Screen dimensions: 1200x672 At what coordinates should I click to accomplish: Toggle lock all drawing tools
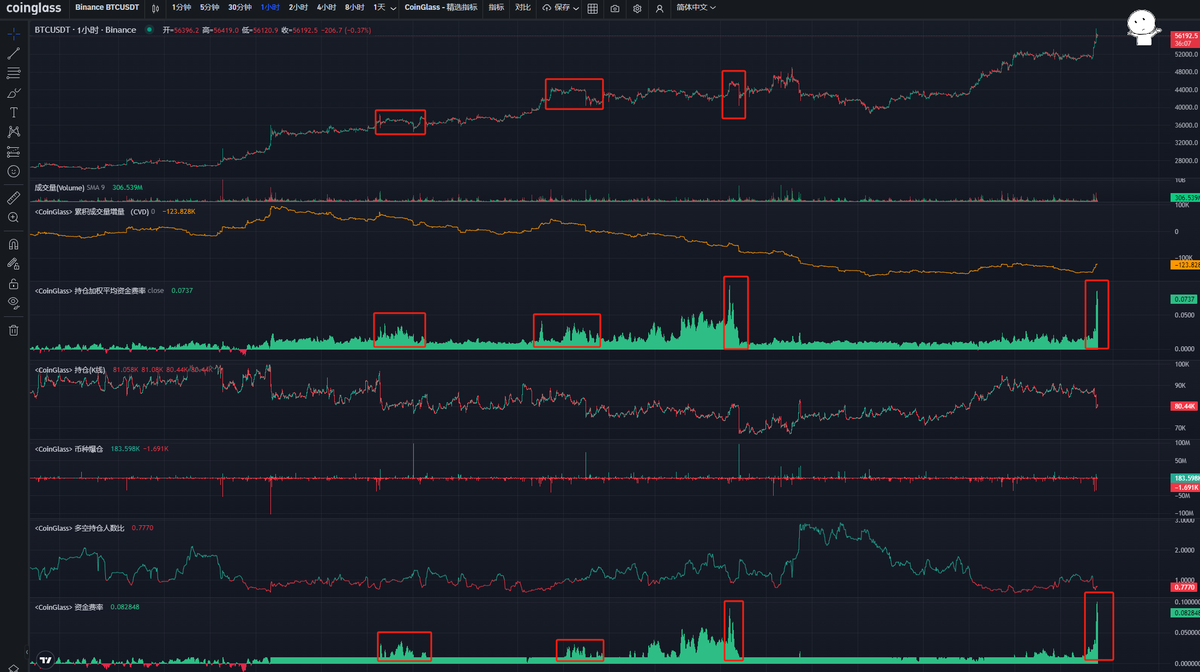(14, 282)
